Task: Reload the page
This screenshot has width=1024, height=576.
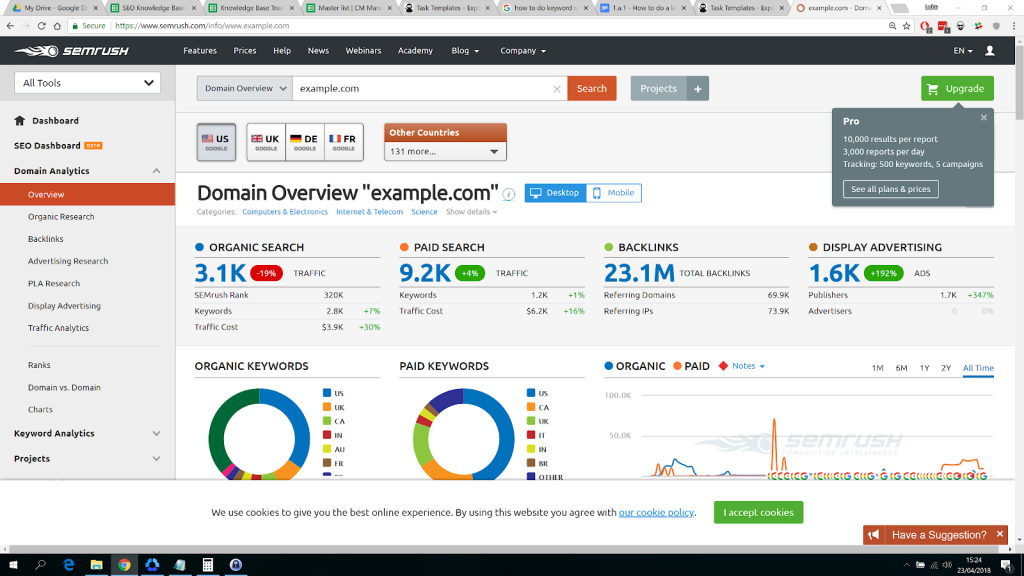Action: point(41,26)
